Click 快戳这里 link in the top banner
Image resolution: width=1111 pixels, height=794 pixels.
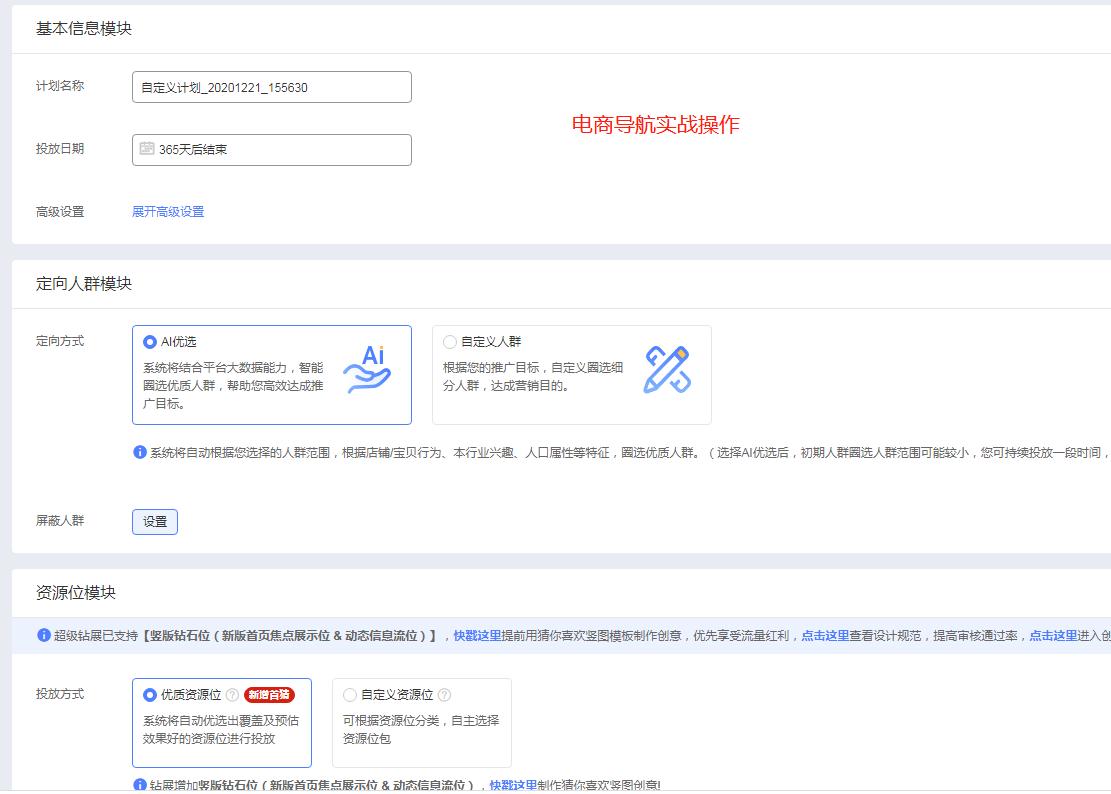click(x=477, y=635)
